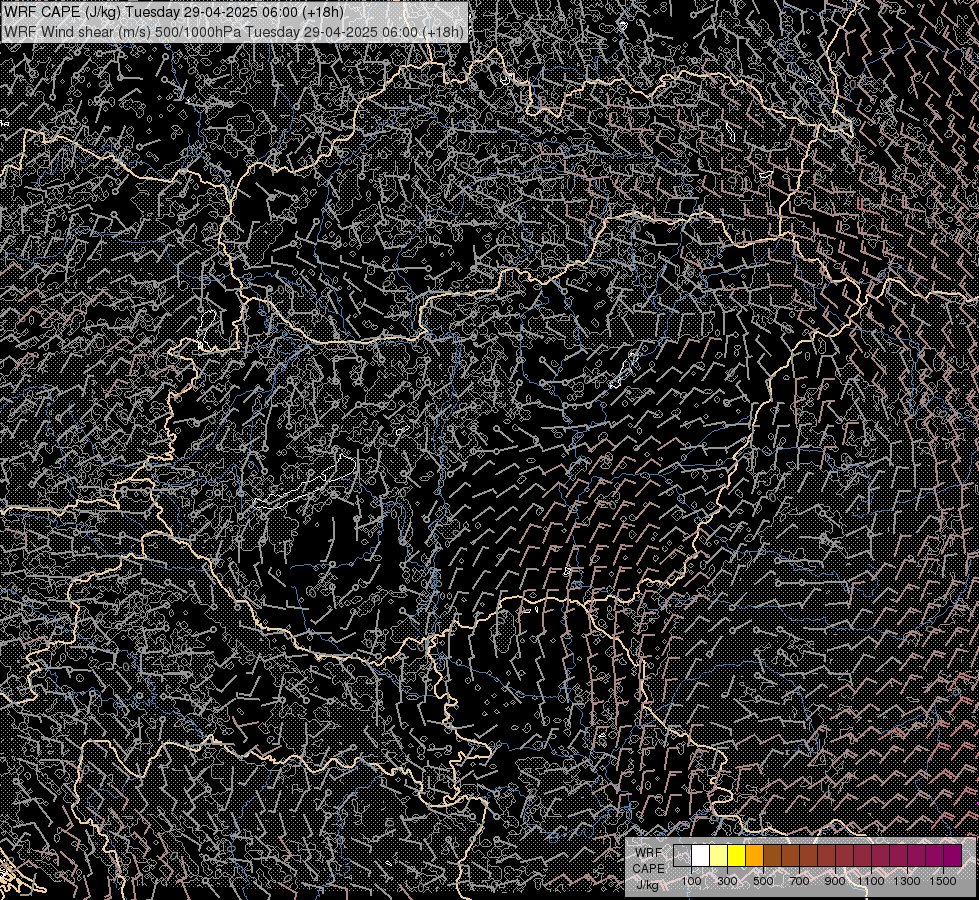Viewport: 979px width, 900px height.
Task: Click the 1300 legend label
Action: tap(907, 881)
